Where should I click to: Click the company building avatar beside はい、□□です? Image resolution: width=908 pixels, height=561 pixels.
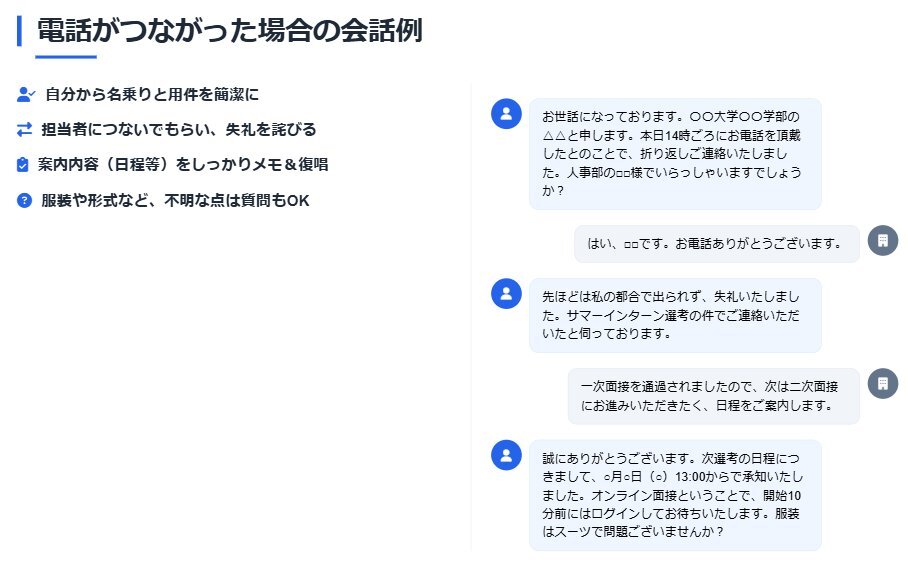[883, 240]
